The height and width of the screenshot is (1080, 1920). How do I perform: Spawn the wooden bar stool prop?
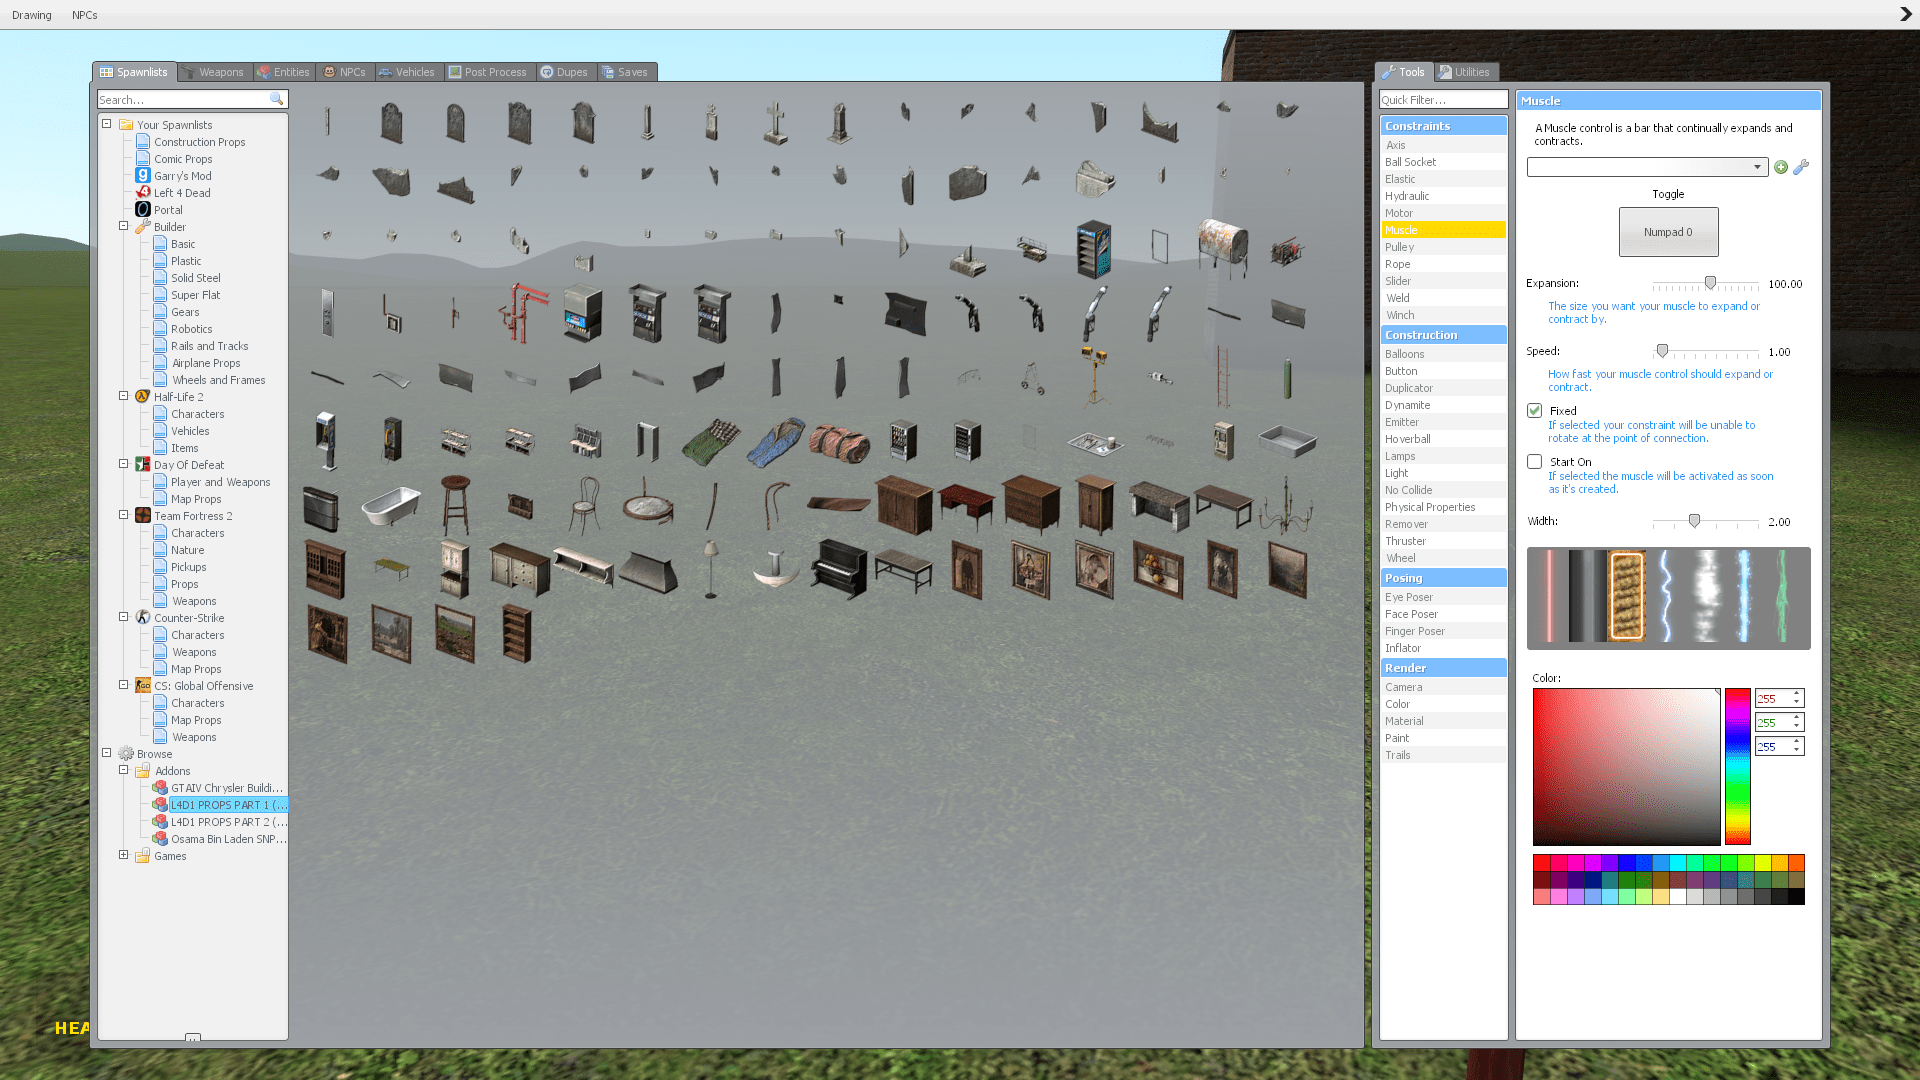click(455, 505)
